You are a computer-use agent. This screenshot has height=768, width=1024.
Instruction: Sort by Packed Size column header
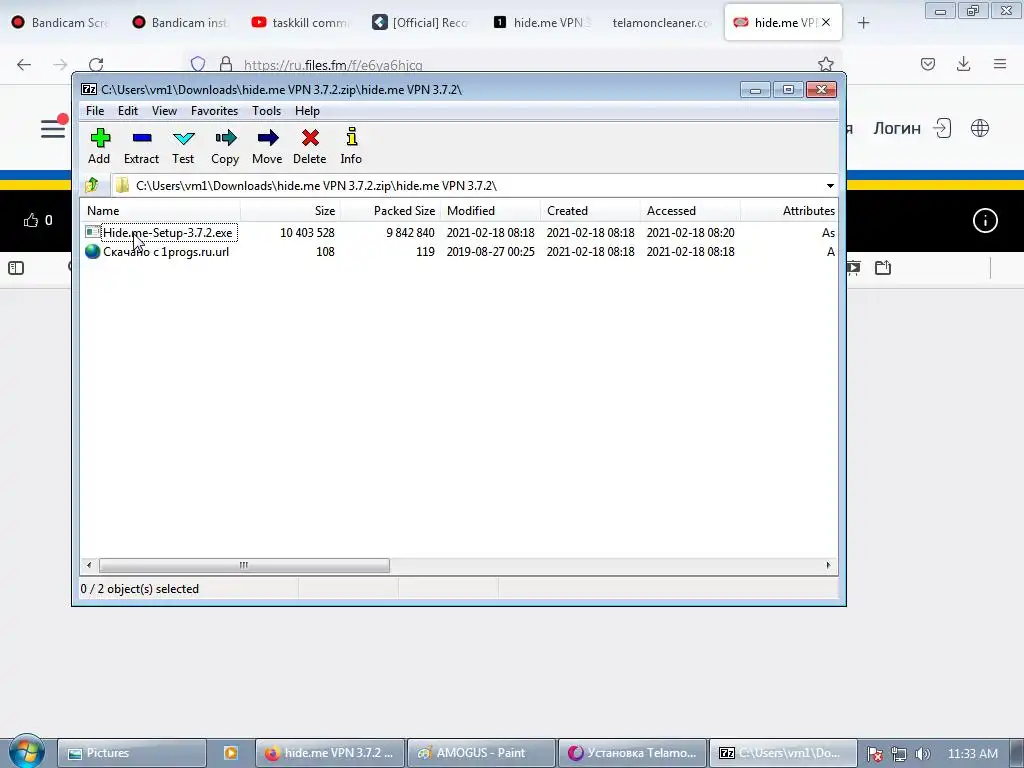[x=391, y=211]
